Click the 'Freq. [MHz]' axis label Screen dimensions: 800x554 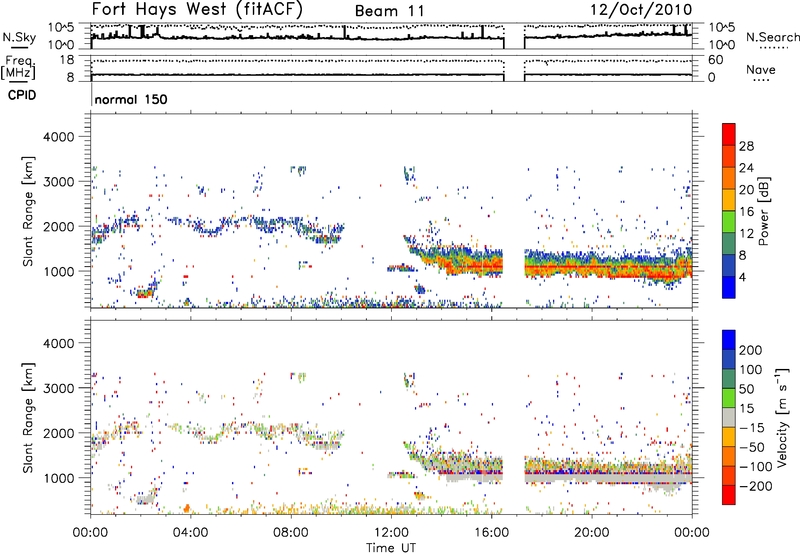(x=18, y=68)
